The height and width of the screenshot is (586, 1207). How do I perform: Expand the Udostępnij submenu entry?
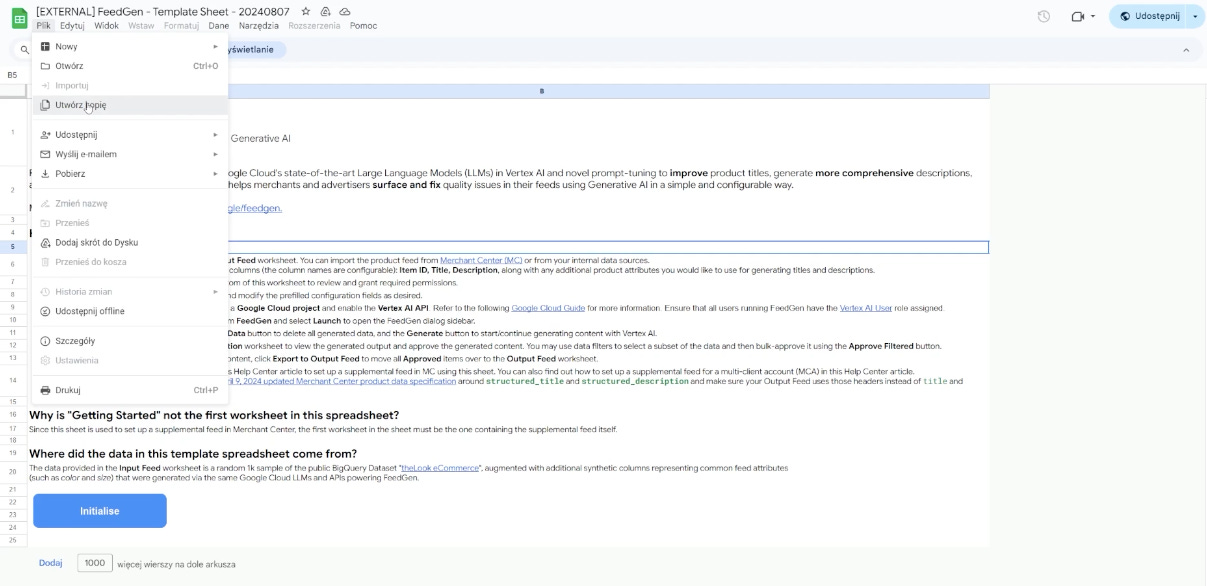(130, 135)
